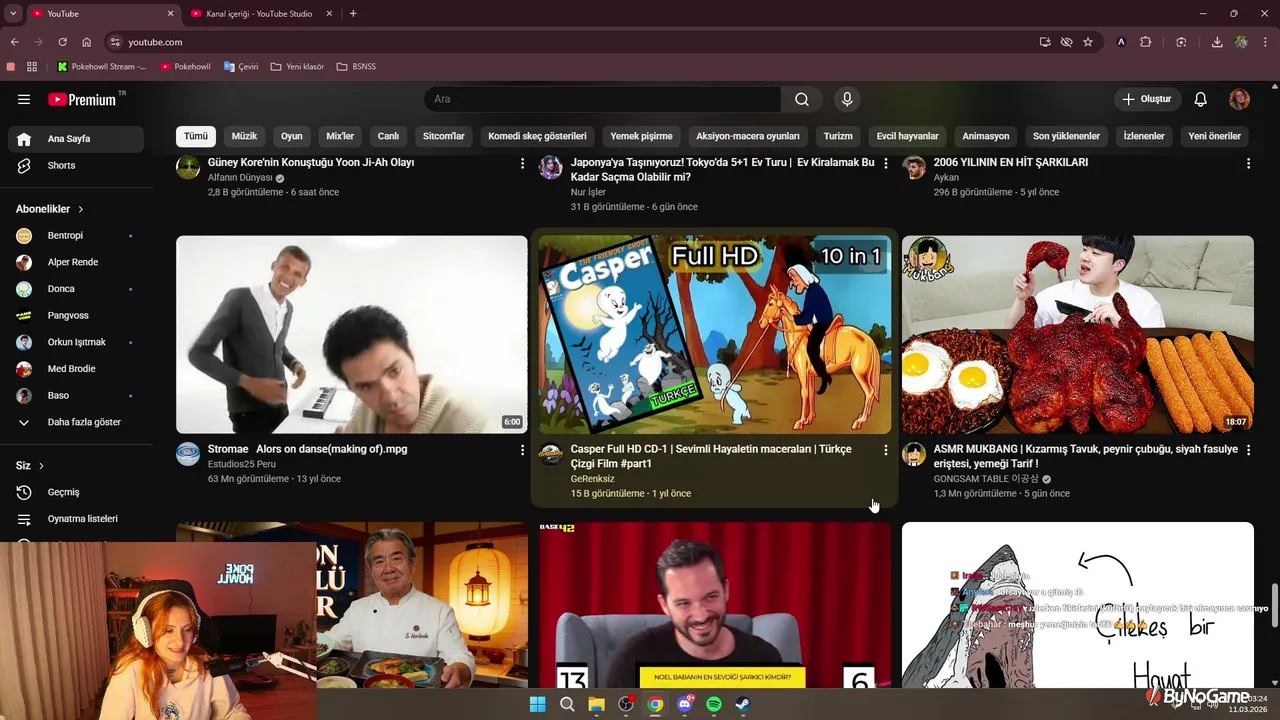
Task: Select the Animasyon filter chip
Action: (x=986, y=136)
